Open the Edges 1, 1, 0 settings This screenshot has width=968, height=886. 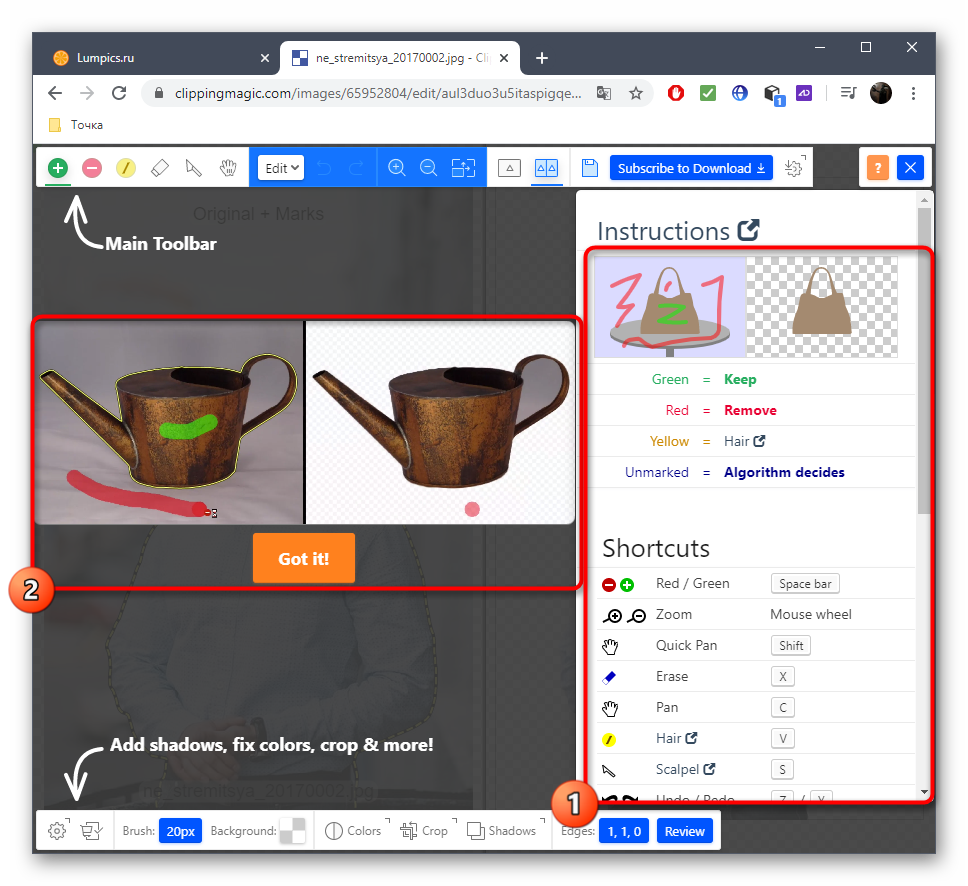coord(623,831)
